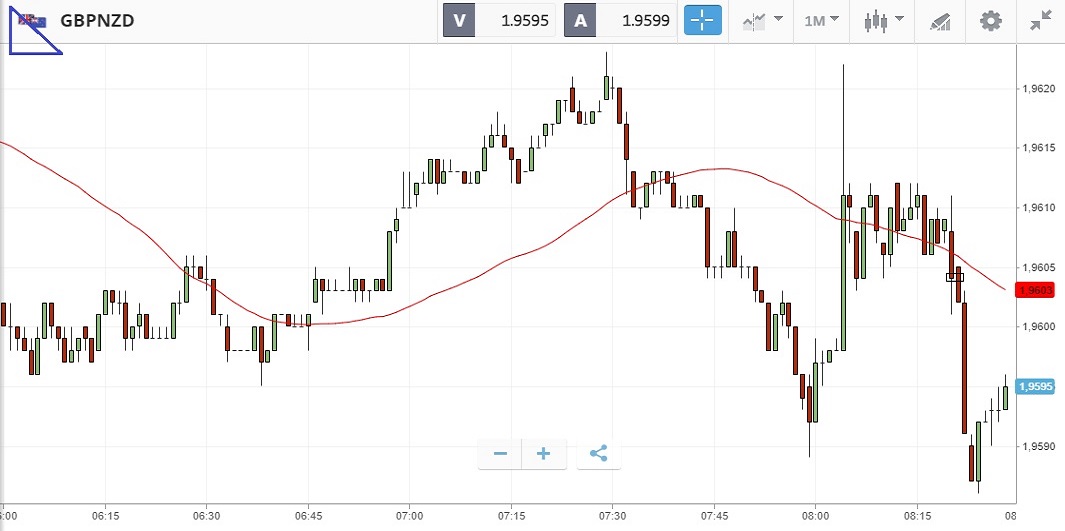This screenshot has width=1065, height=531.
Task: Zoom out chart with minus button
Action: [501, 454]
